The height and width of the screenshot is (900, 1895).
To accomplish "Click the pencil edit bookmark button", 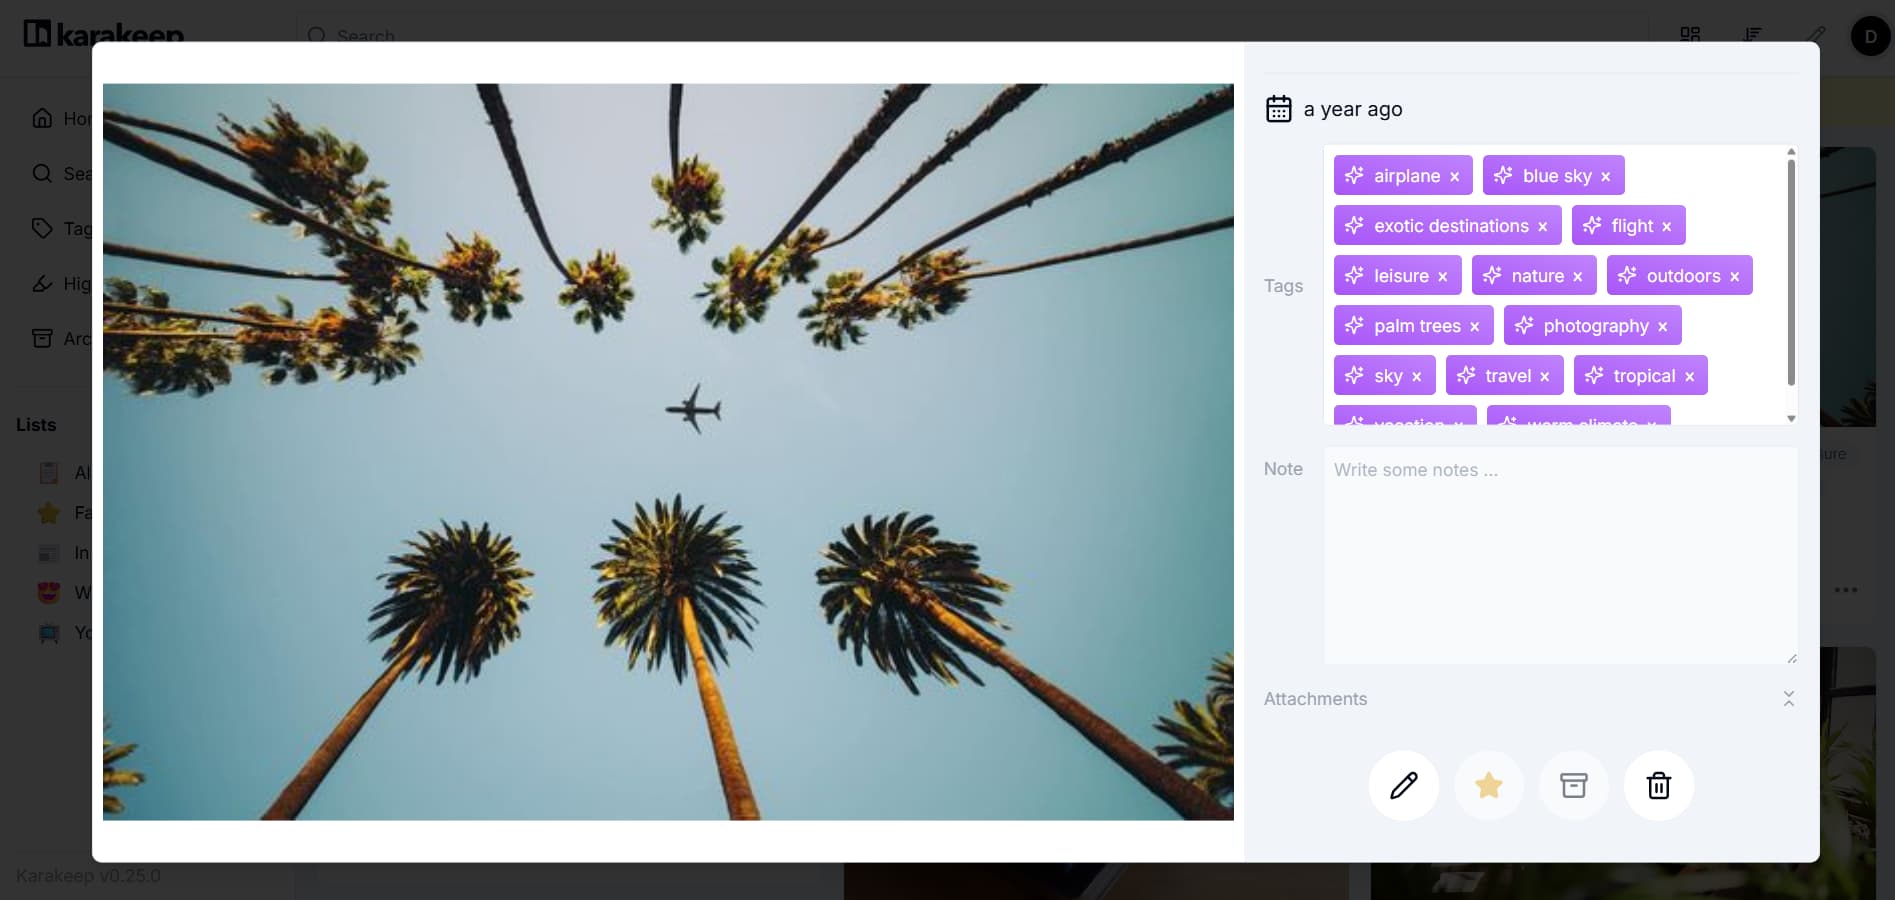I will pyautogui.click(x=1404, y=785).
